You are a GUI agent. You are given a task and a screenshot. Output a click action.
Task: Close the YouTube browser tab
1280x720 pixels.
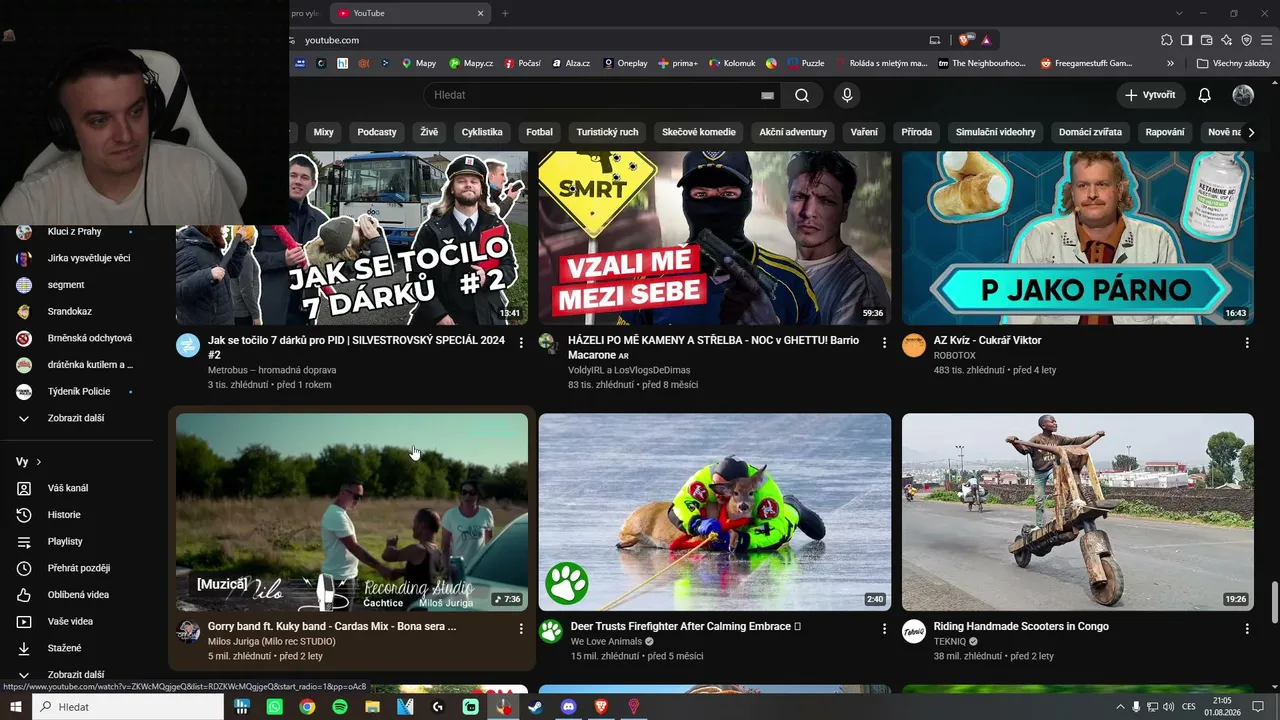480,13
